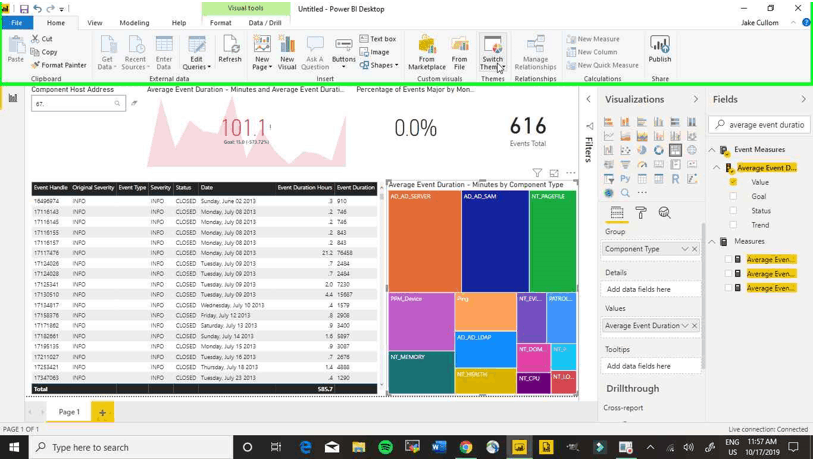Collapse the Visualizations pane
This screenshot has height=460, width=815.
click(695, 99)
